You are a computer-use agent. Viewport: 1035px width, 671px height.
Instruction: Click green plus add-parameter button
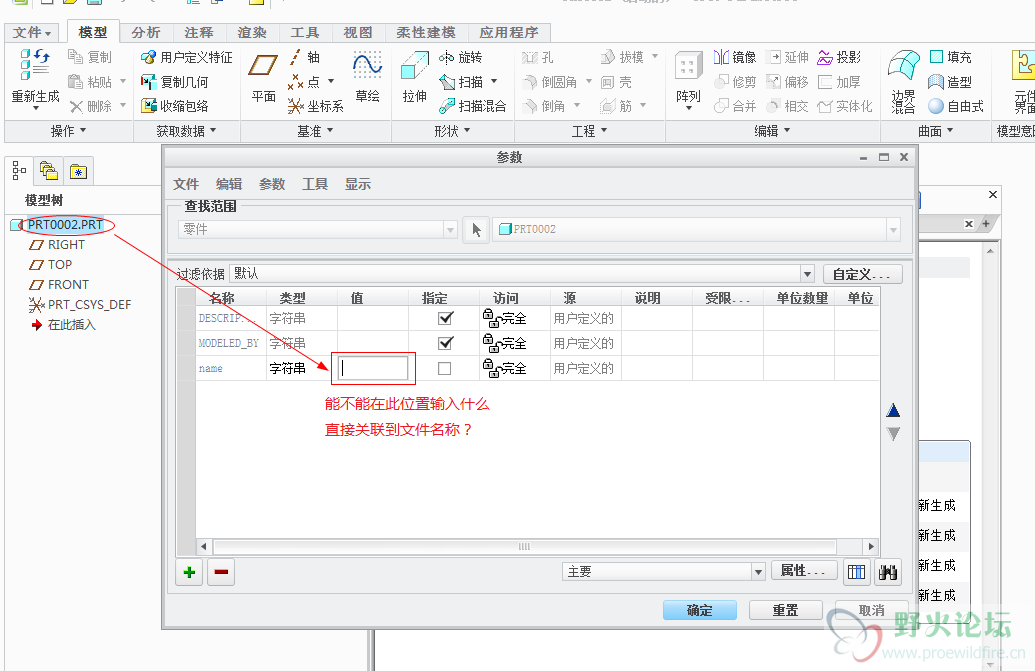coord(189,572)
